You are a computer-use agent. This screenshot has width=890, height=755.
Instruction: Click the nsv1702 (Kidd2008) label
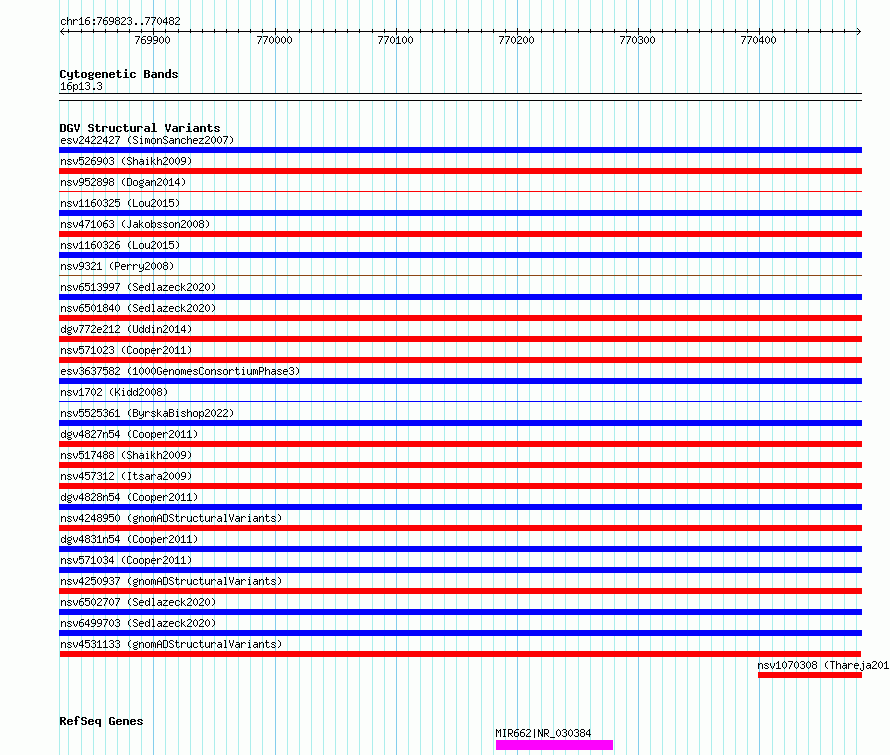114,392
